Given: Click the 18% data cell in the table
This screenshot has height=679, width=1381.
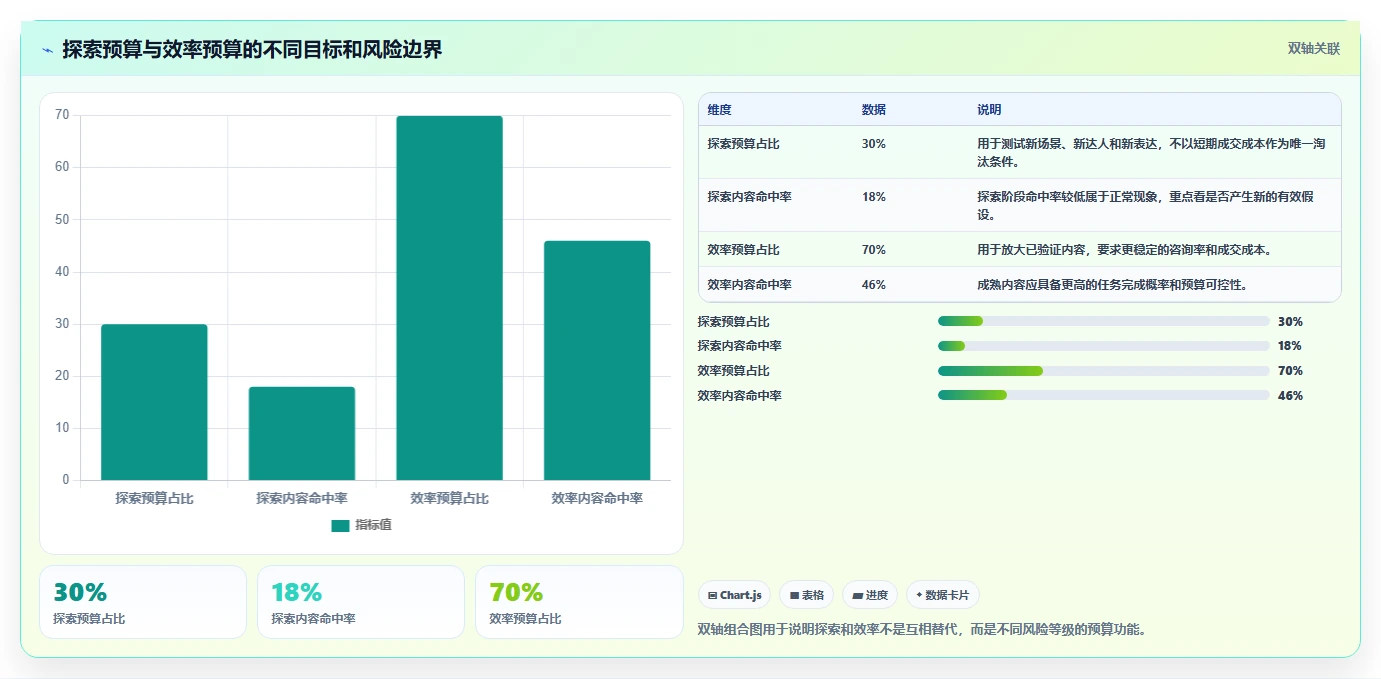Looking at the screenshot, I should click(x=873, y=197).
